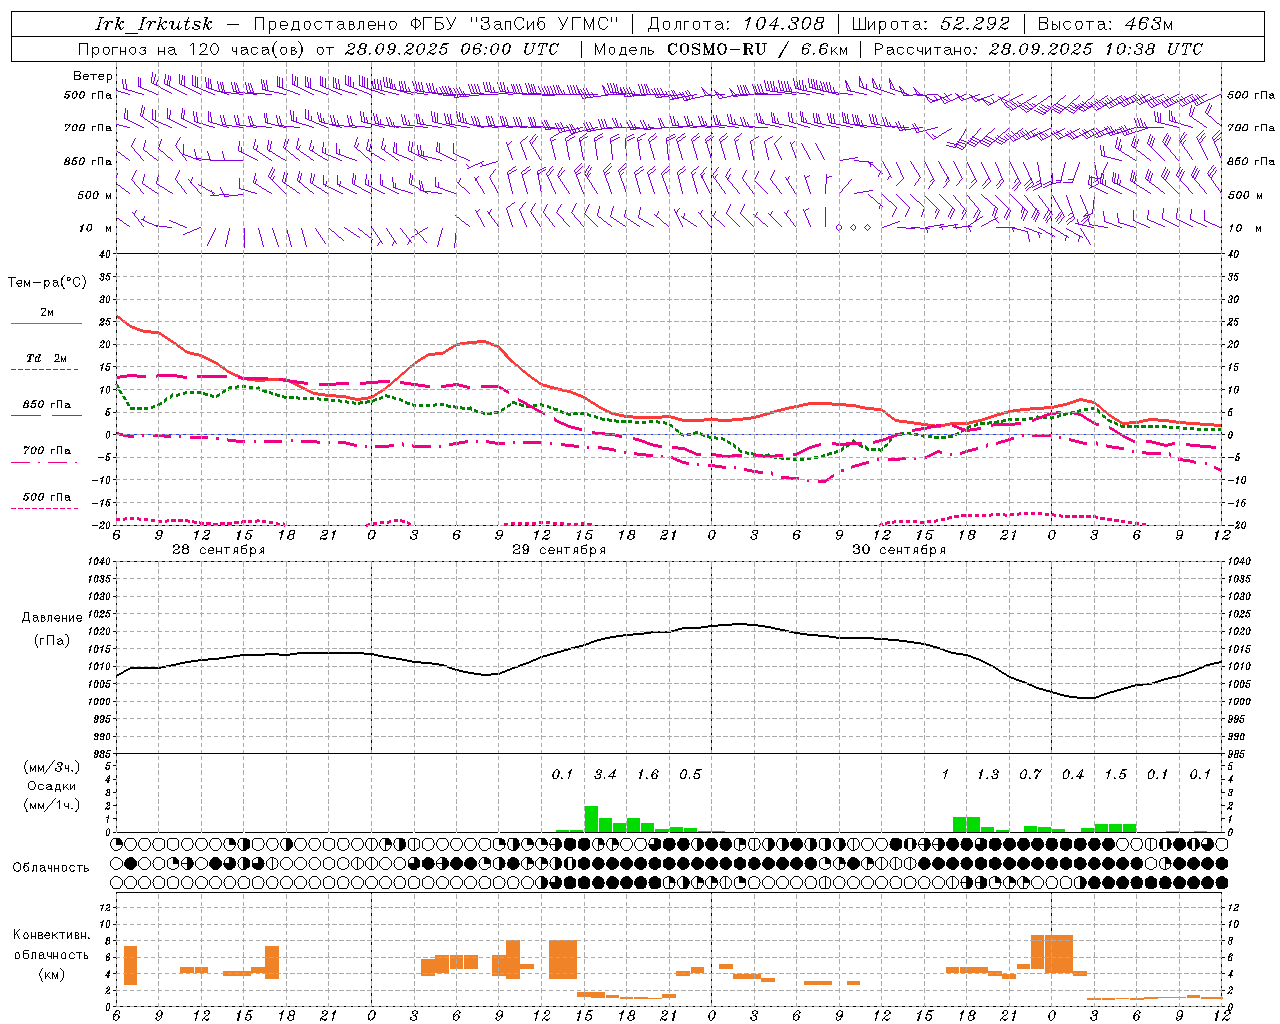Click the 'Облачность' cloud cover label
The height and width of the screenshot is (1024, 1280).
(x=51, y=868)
